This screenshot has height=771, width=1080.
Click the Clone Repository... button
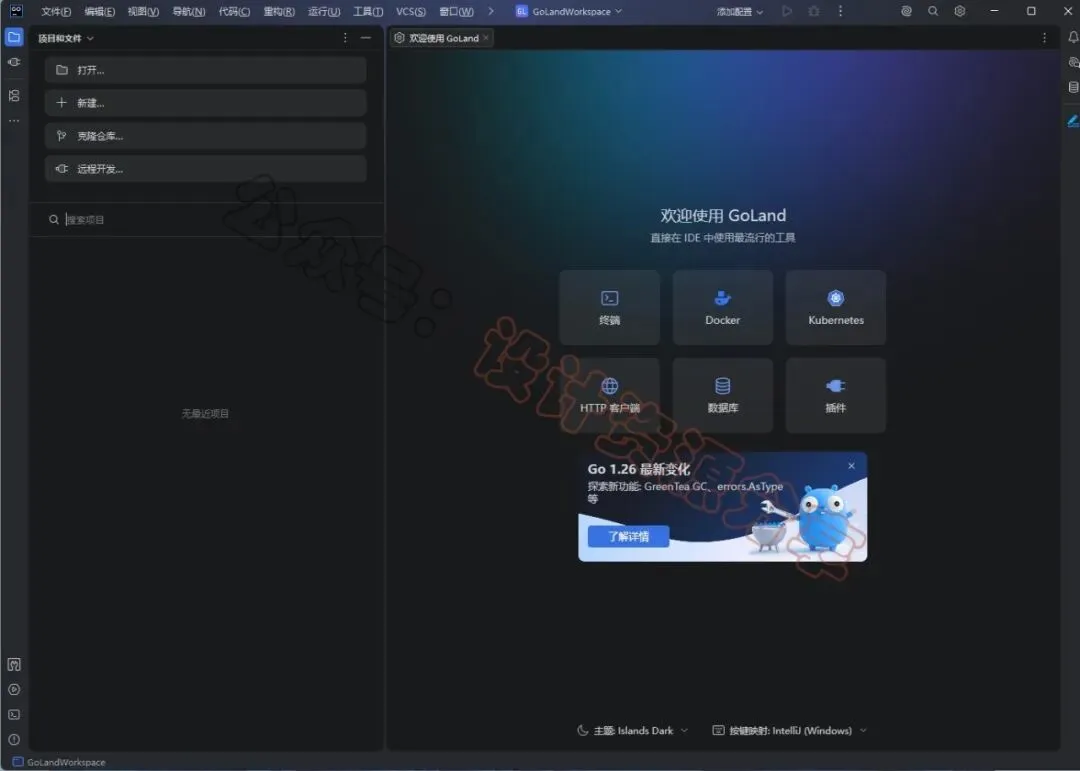point(205,136)
